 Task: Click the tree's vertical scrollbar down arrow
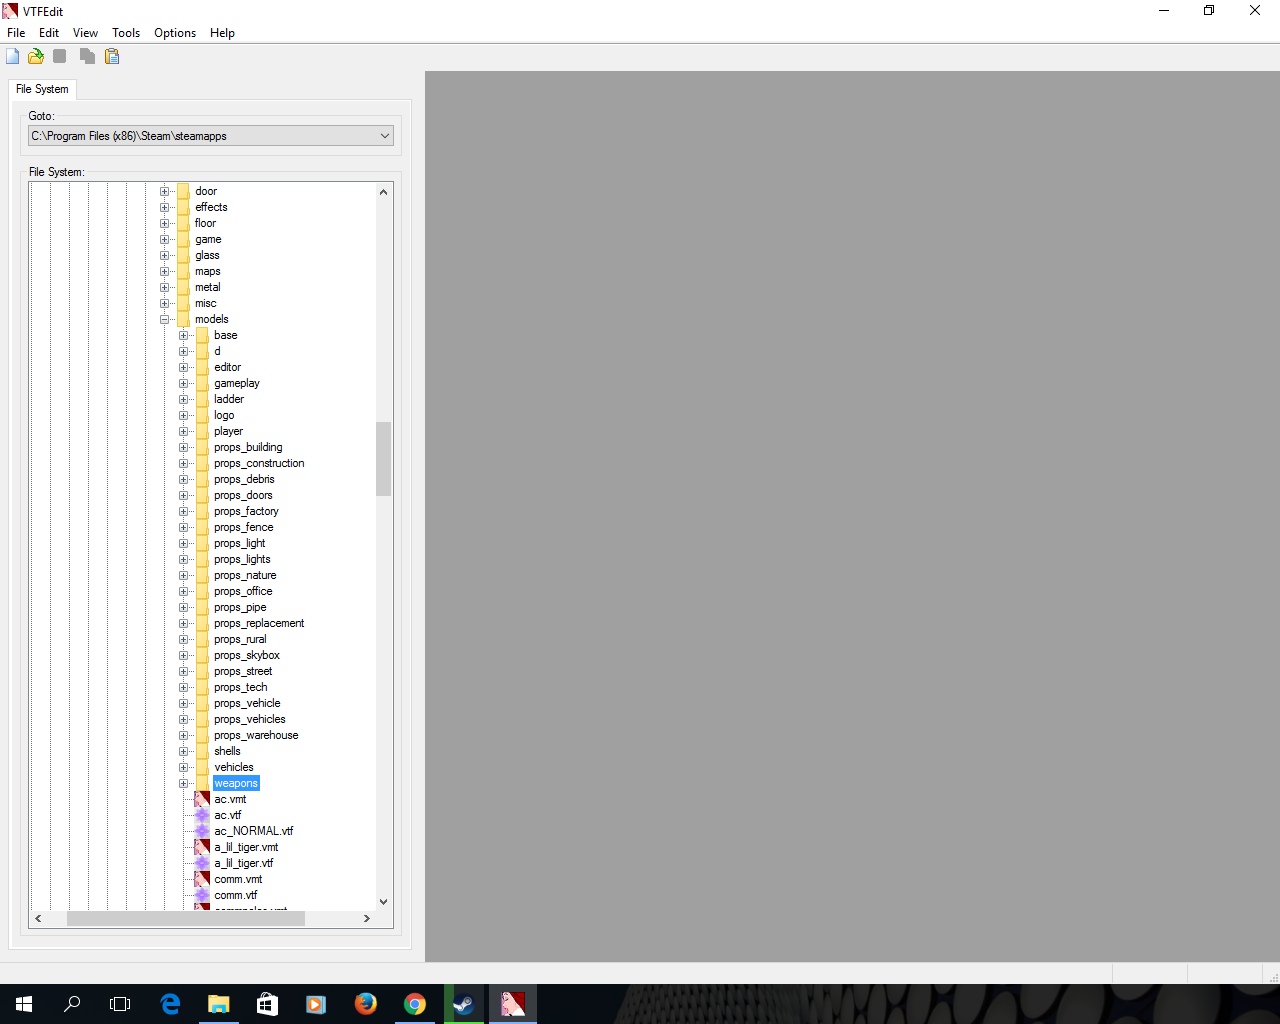(x=383, y=902)
